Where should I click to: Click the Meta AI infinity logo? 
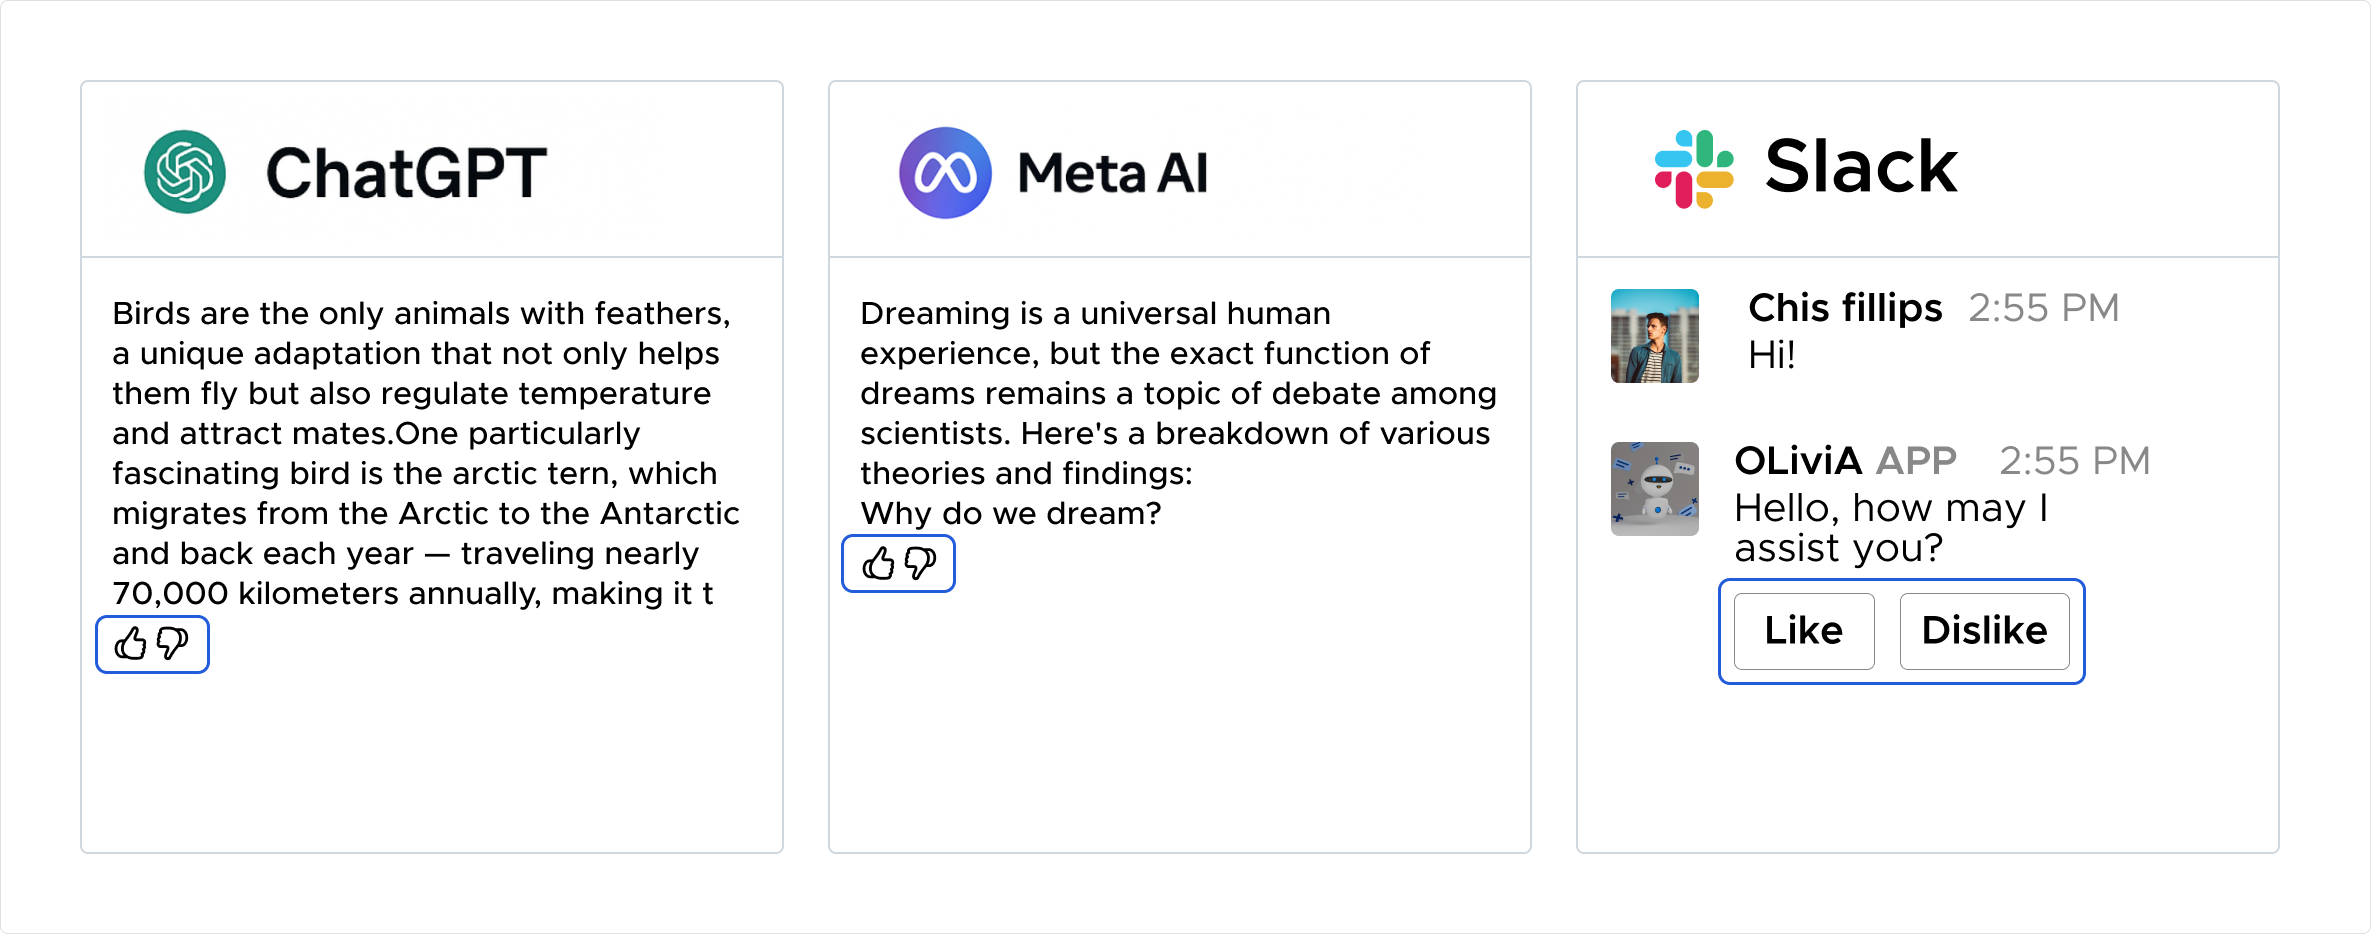945,172
